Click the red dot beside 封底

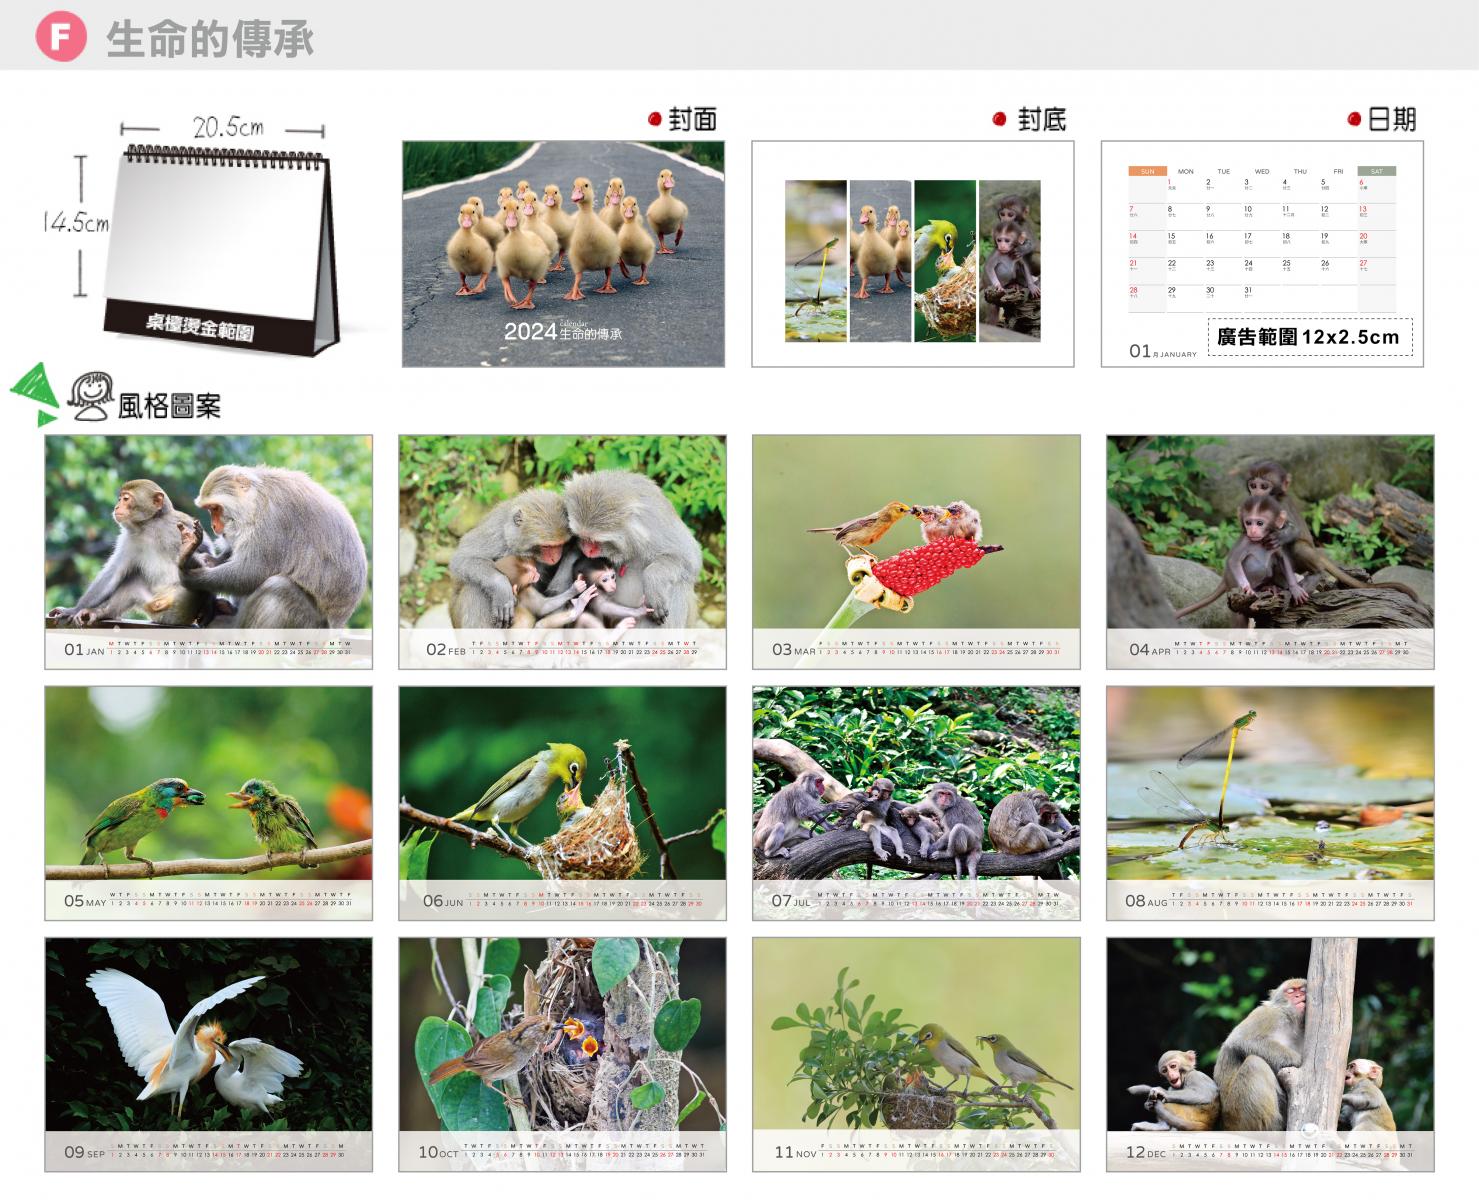point(999,120)
